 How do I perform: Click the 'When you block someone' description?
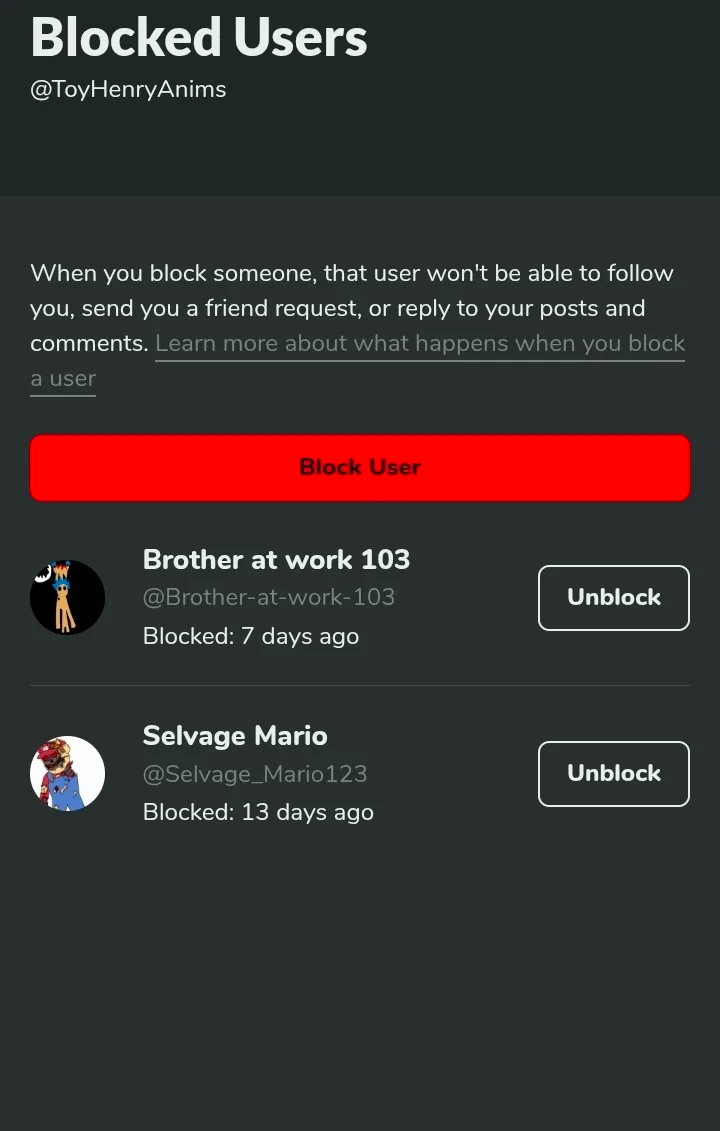(x=351, y=273)
